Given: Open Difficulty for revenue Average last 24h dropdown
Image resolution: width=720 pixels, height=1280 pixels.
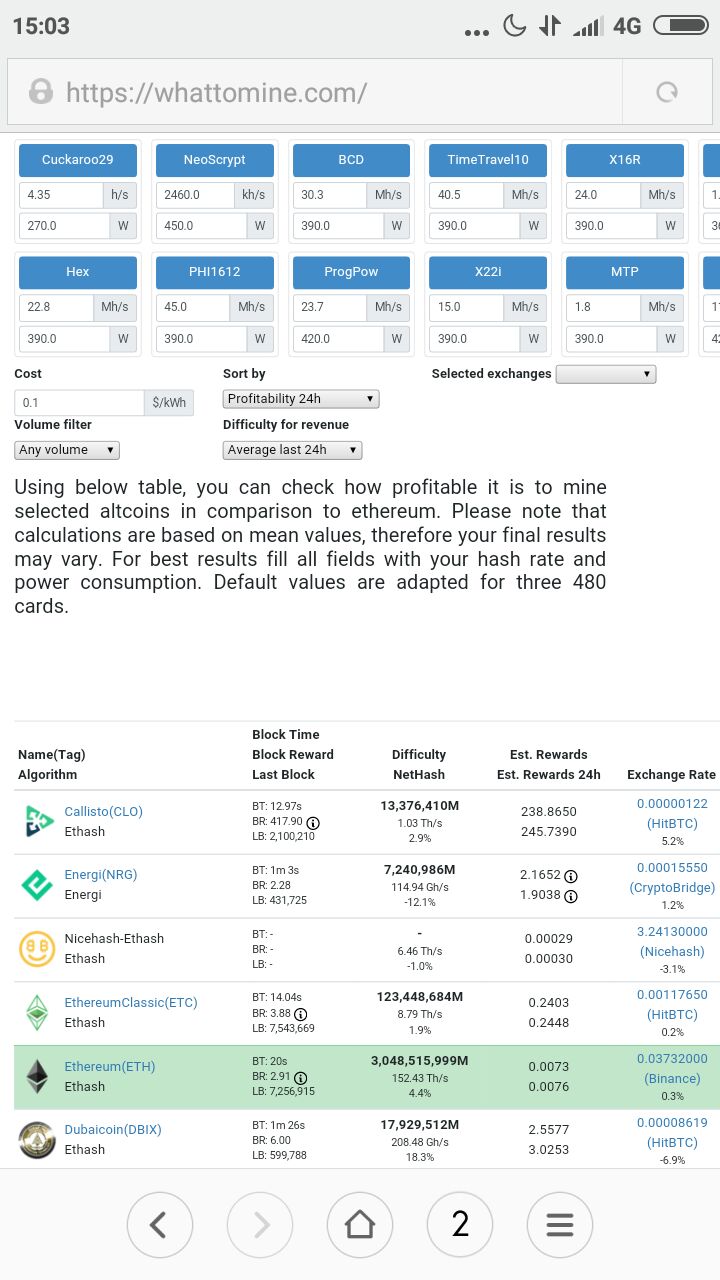Looking at the screenshot, I should (292, 450).
